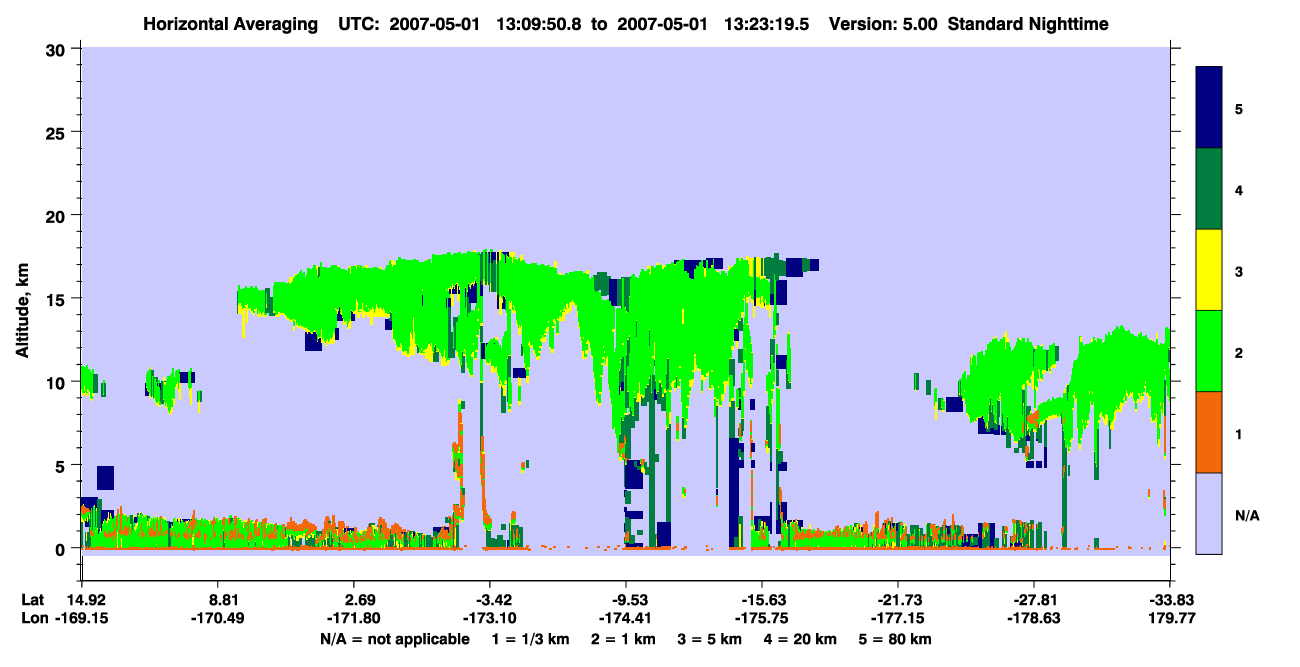Click legend note '3 = 5 km'
This screenshot has height=667, width=1300.
pyautogui.click(x=711, y=639)
